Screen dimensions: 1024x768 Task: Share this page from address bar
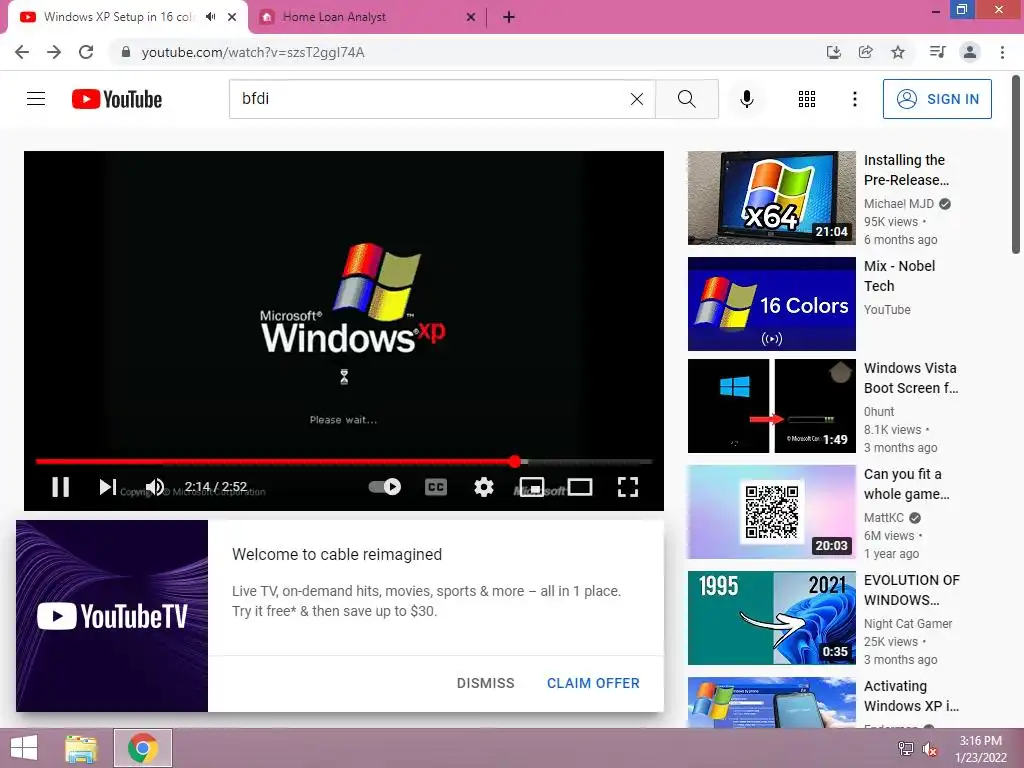tap(865, 52)
